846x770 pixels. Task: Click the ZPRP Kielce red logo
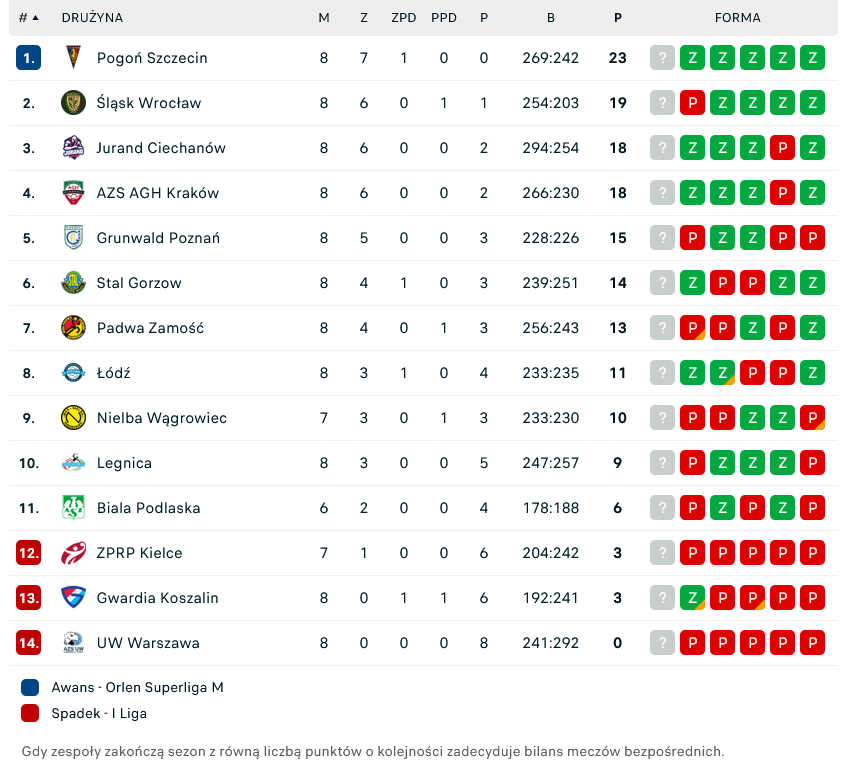pyautogui.click(x=73, y=553)
